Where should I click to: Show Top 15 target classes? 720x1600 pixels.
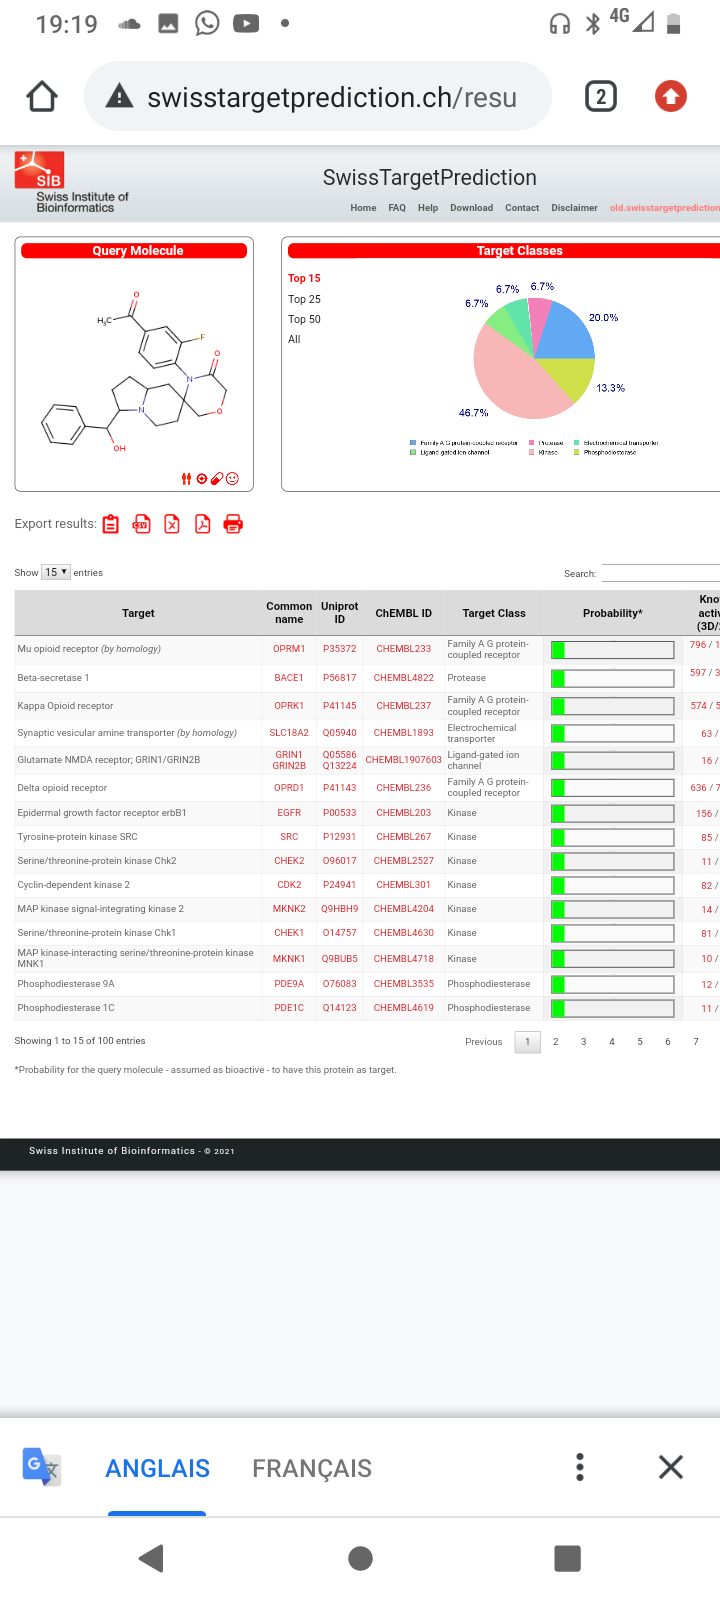click(x=304, y=278)
